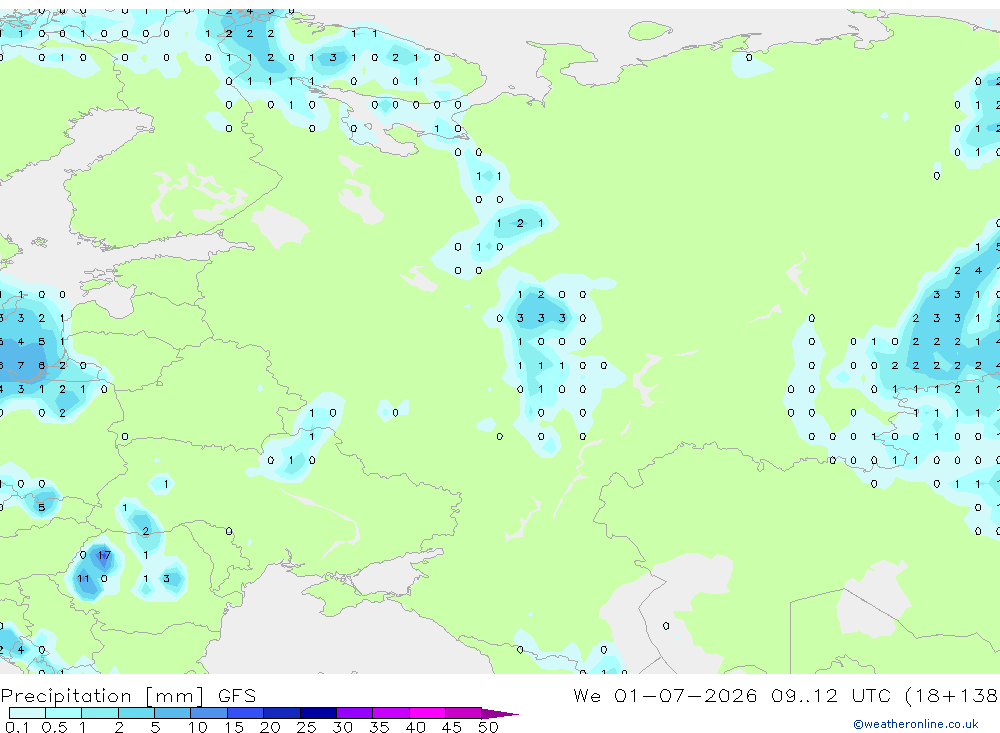Click the legend label '35'
Viewport: 1000px width, 733px height.
[x=379, y=727]
